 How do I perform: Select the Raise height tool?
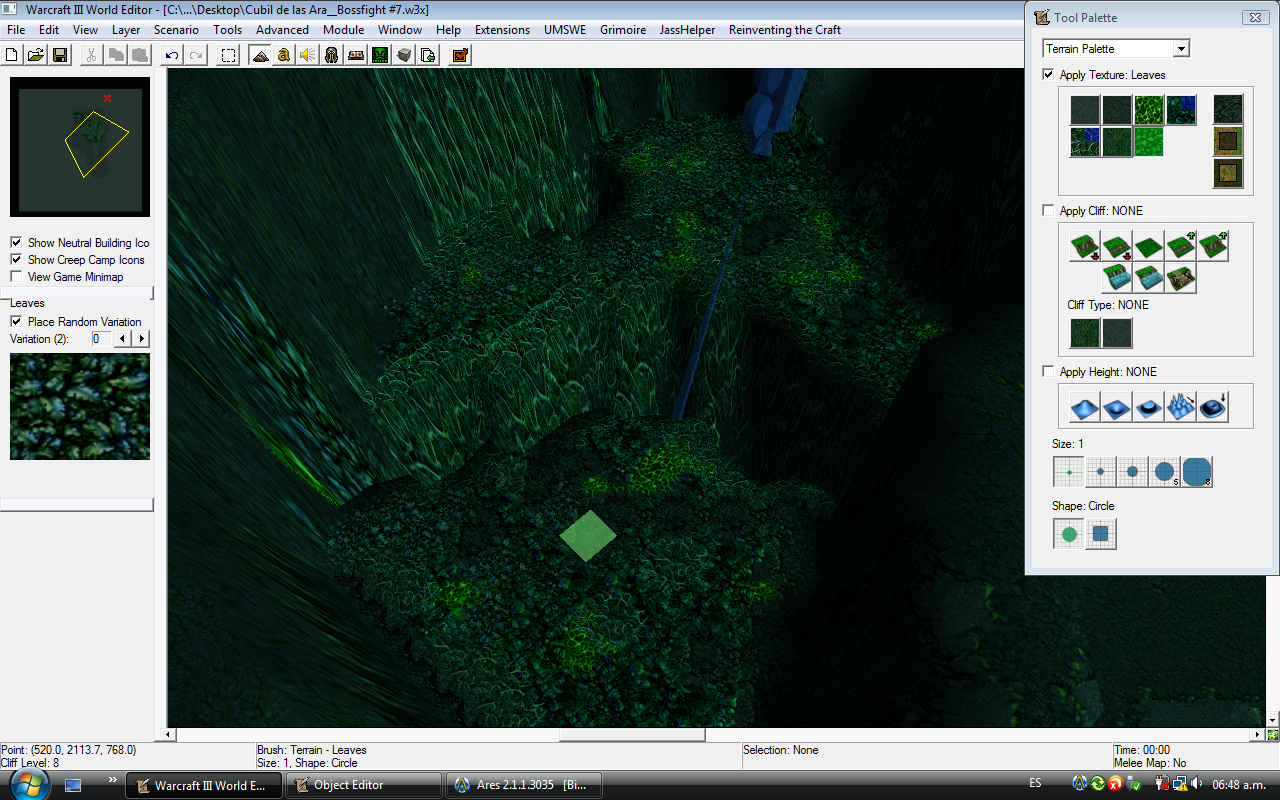point(1085,407)
